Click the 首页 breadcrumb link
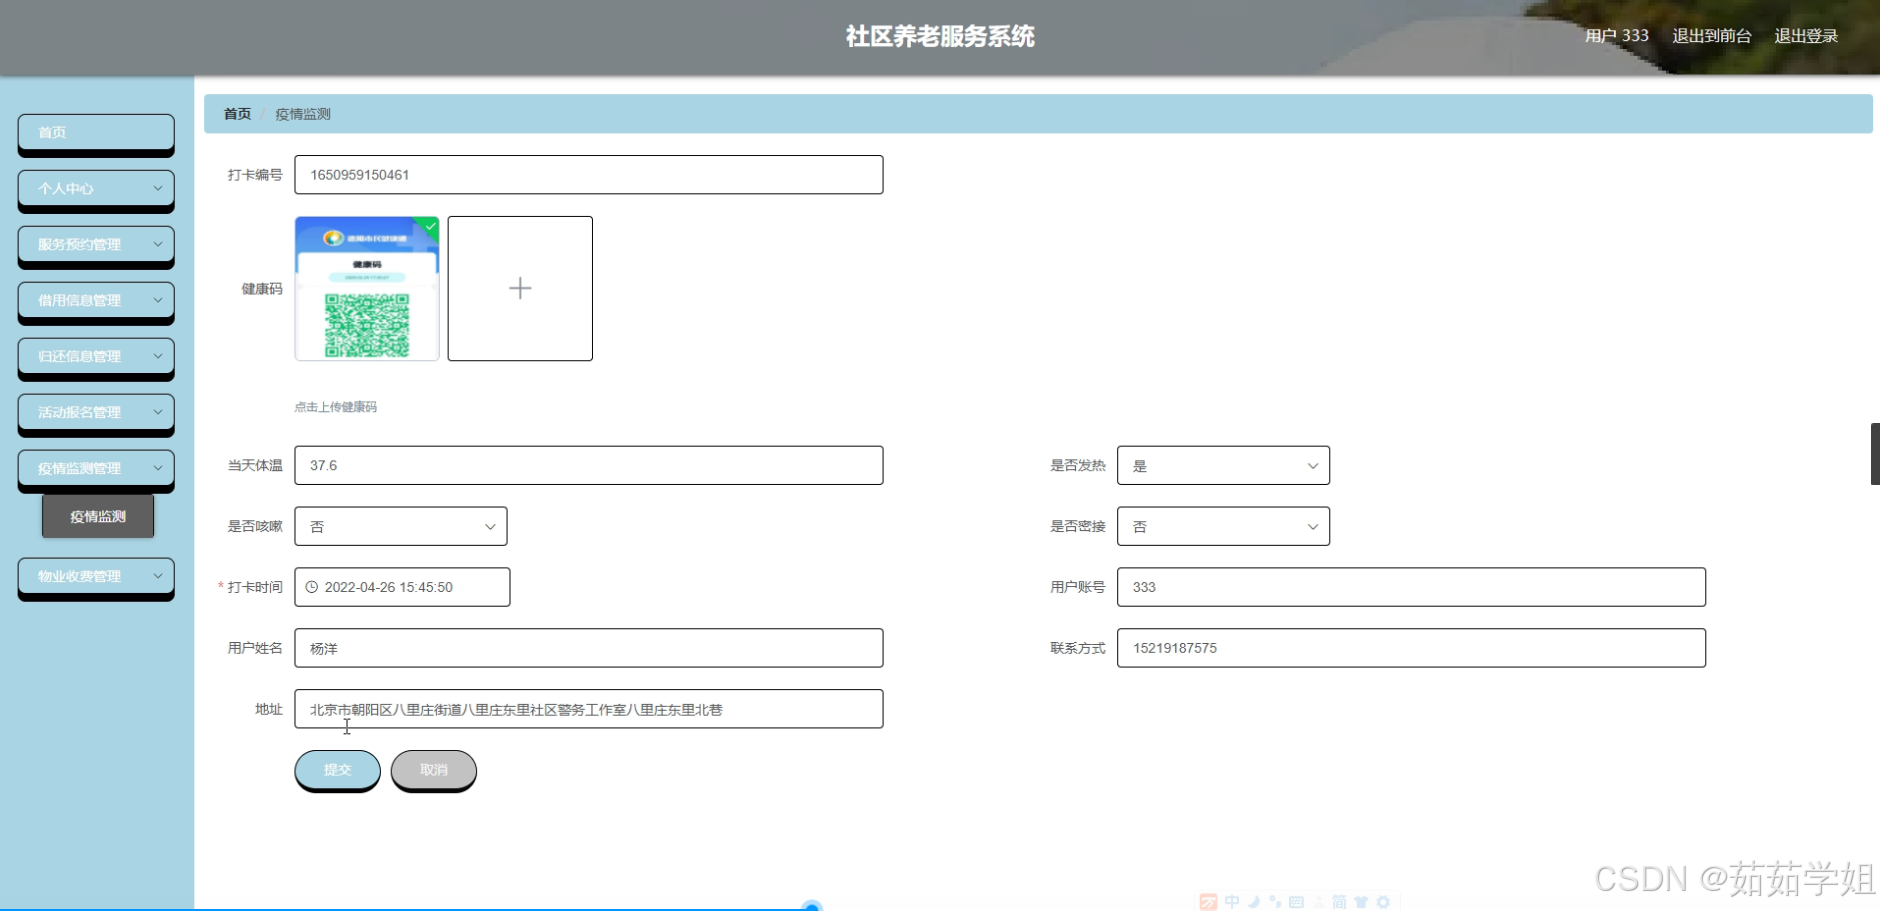 pos(236,114)
